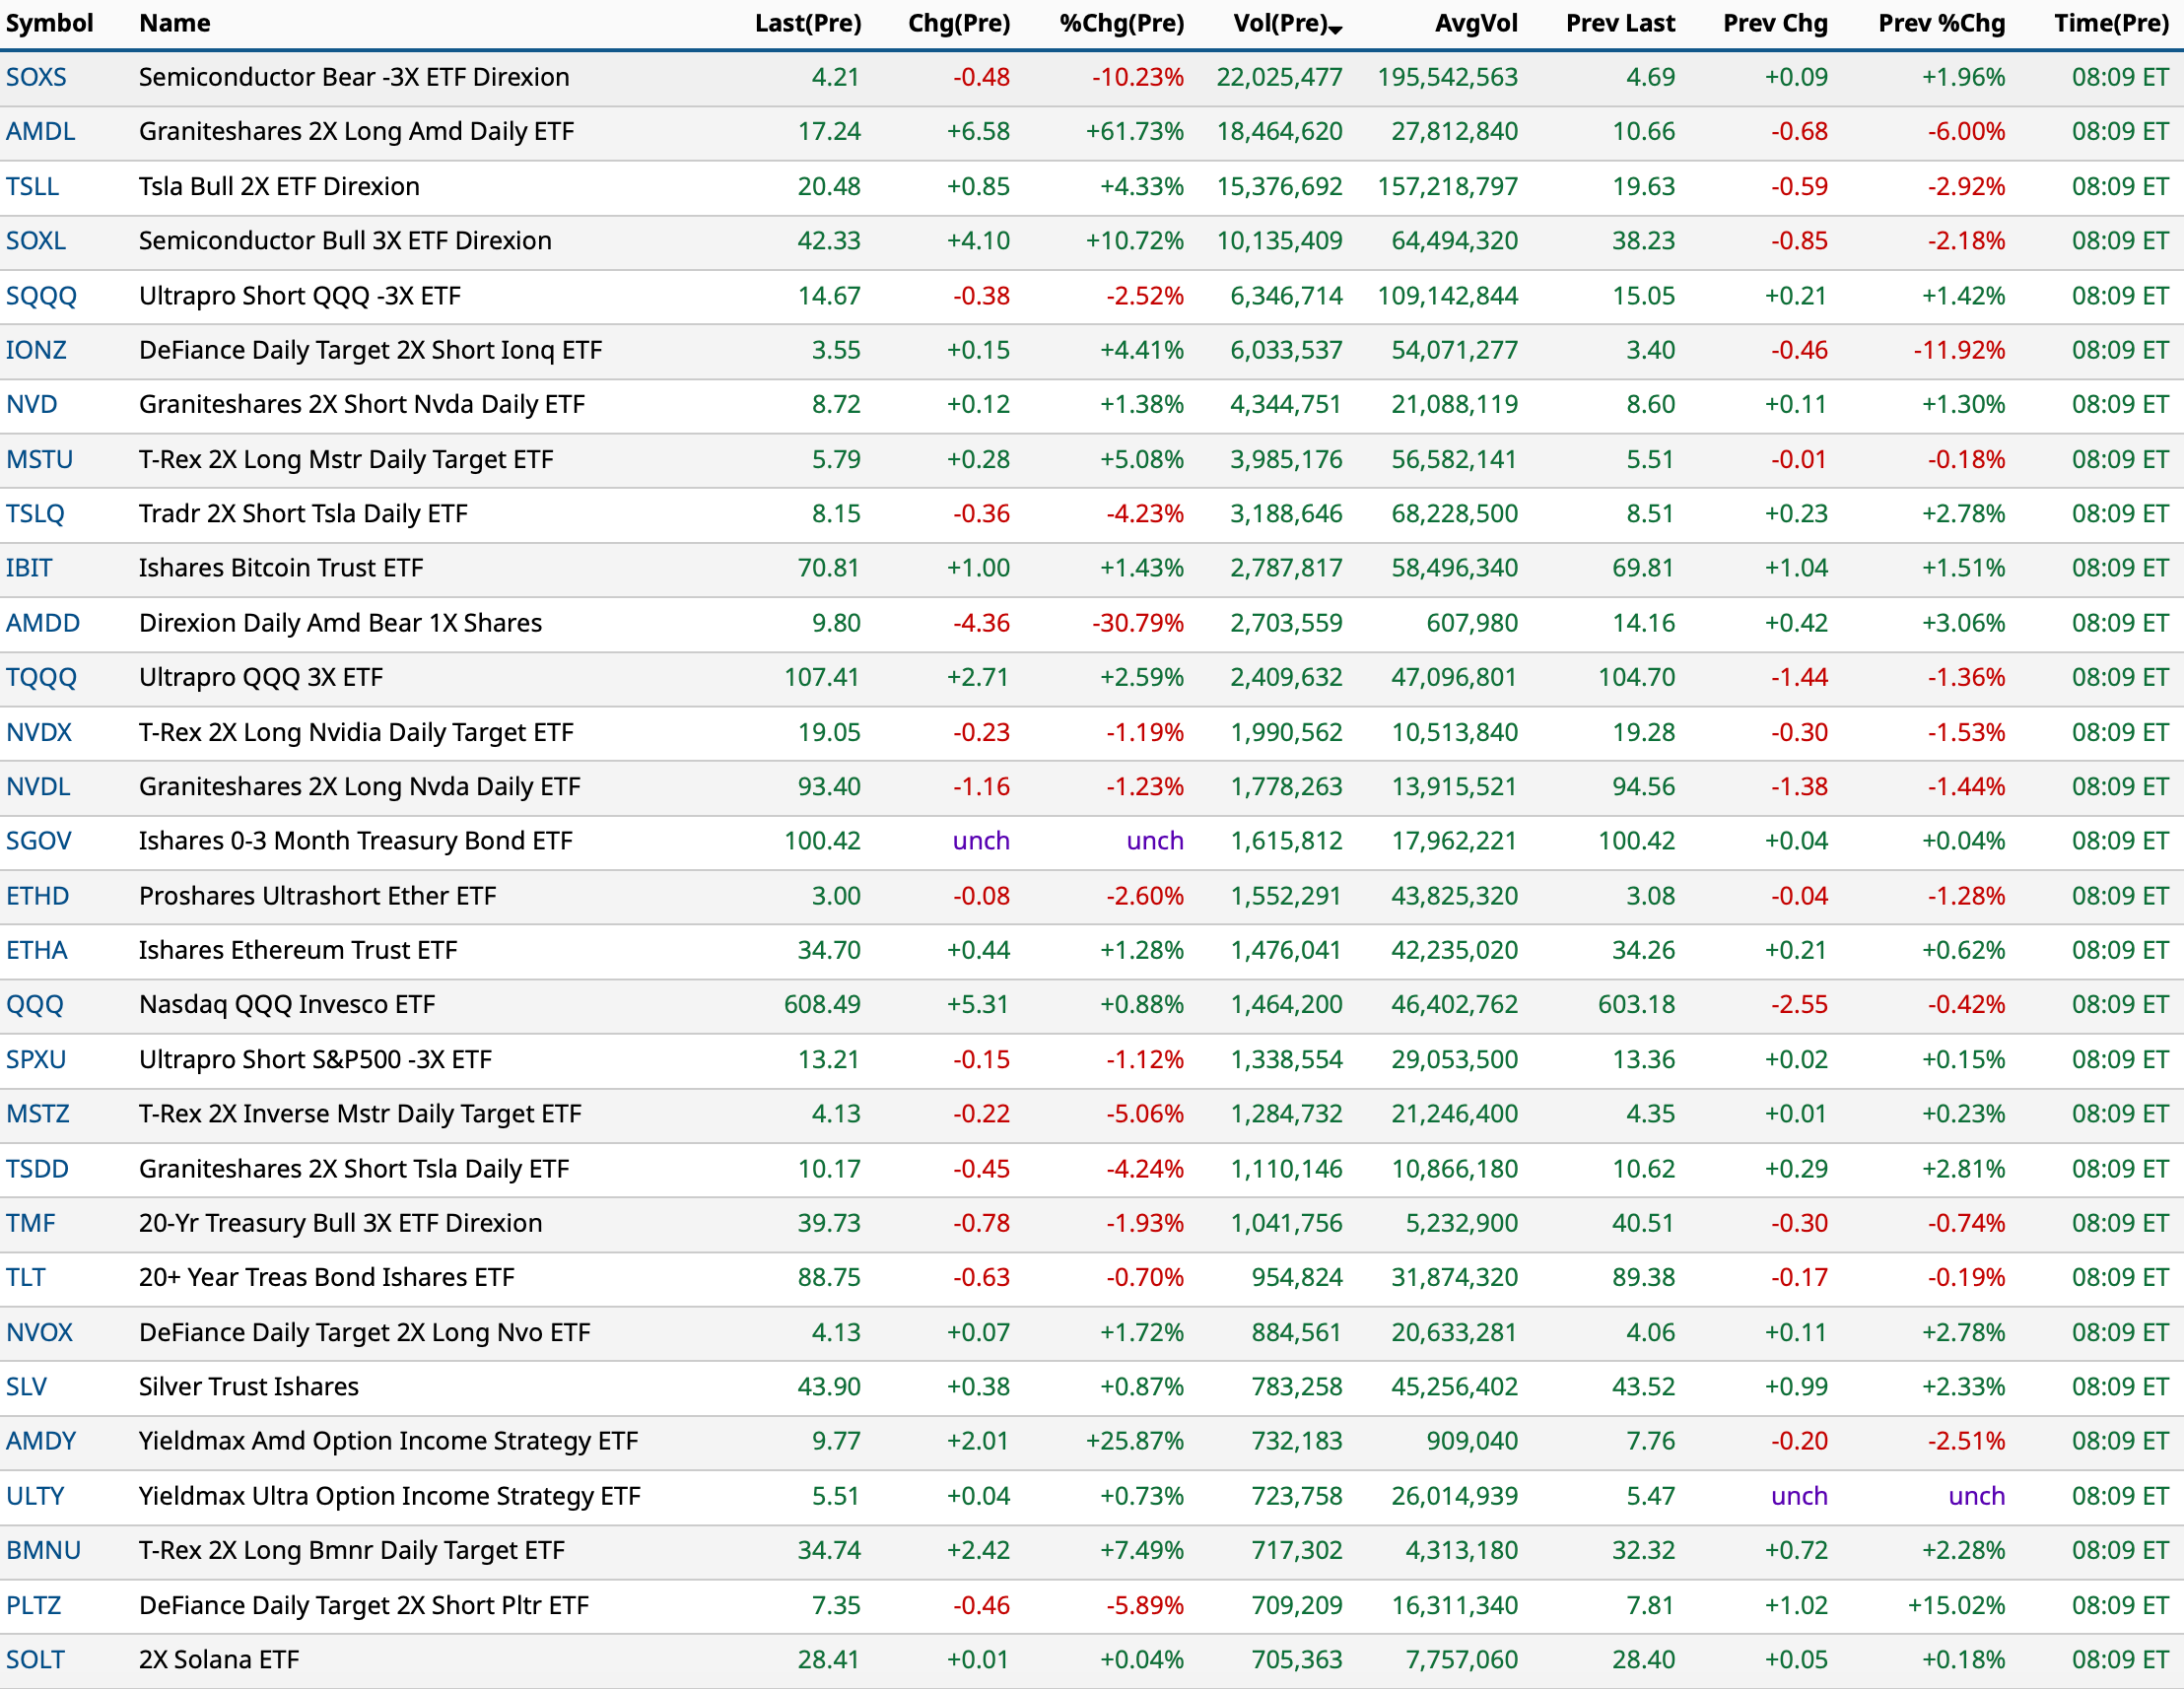2184x1689 pixels.
Task: Click the AvgVol column header
Action: tap(1475, 23)
